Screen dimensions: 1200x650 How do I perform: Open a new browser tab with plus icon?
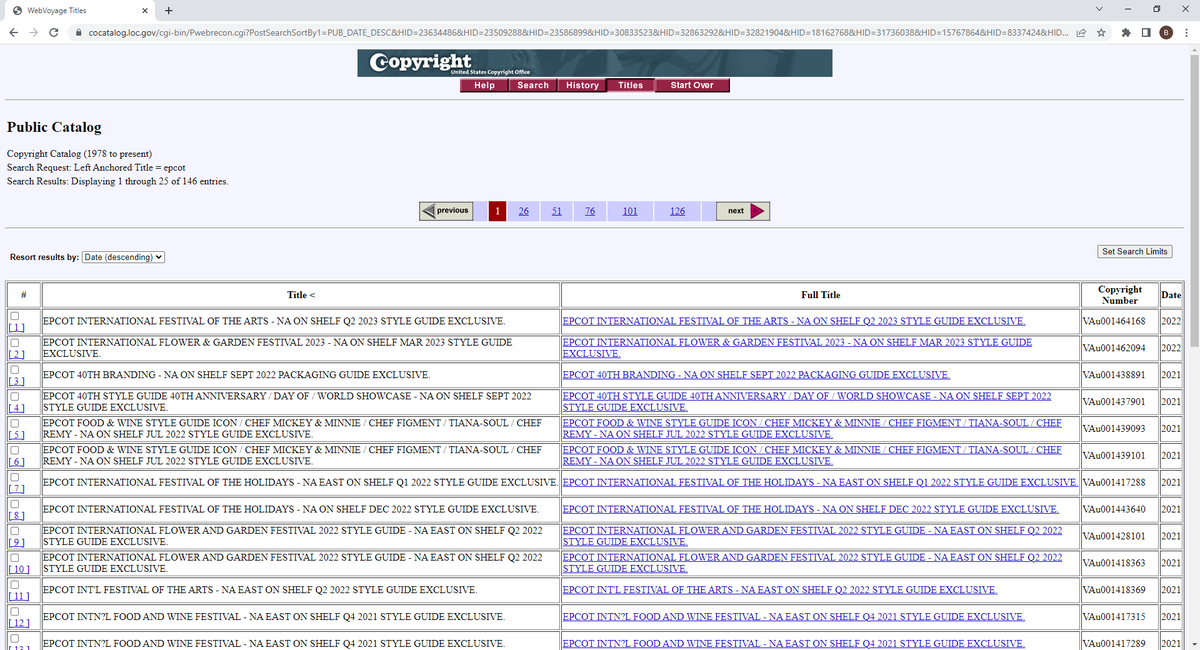168,10
